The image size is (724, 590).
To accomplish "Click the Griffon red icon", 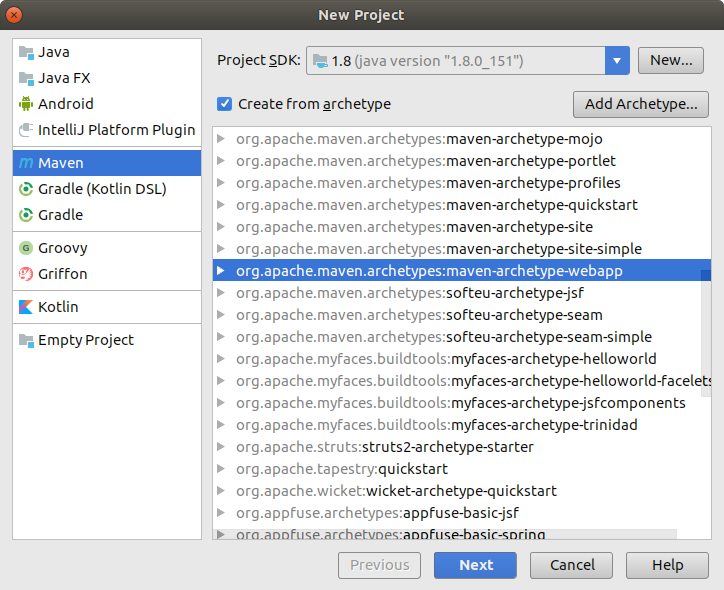I will 26,274.
